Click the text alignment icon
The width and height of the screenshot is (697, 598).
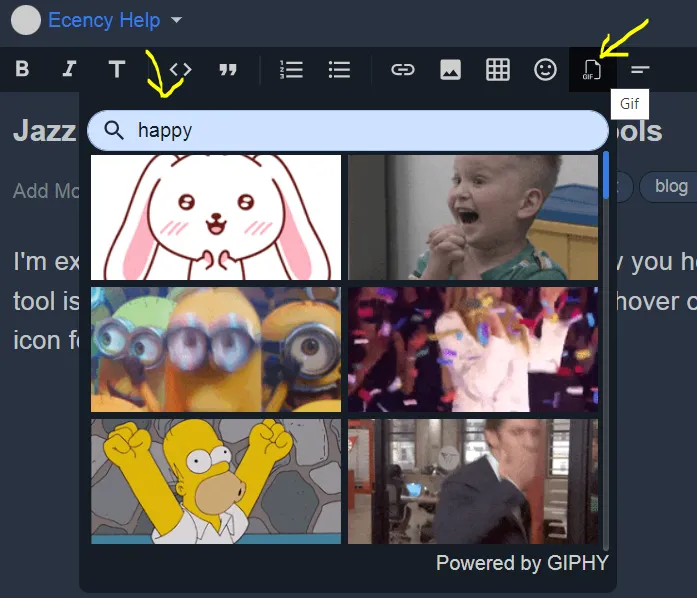640,69
